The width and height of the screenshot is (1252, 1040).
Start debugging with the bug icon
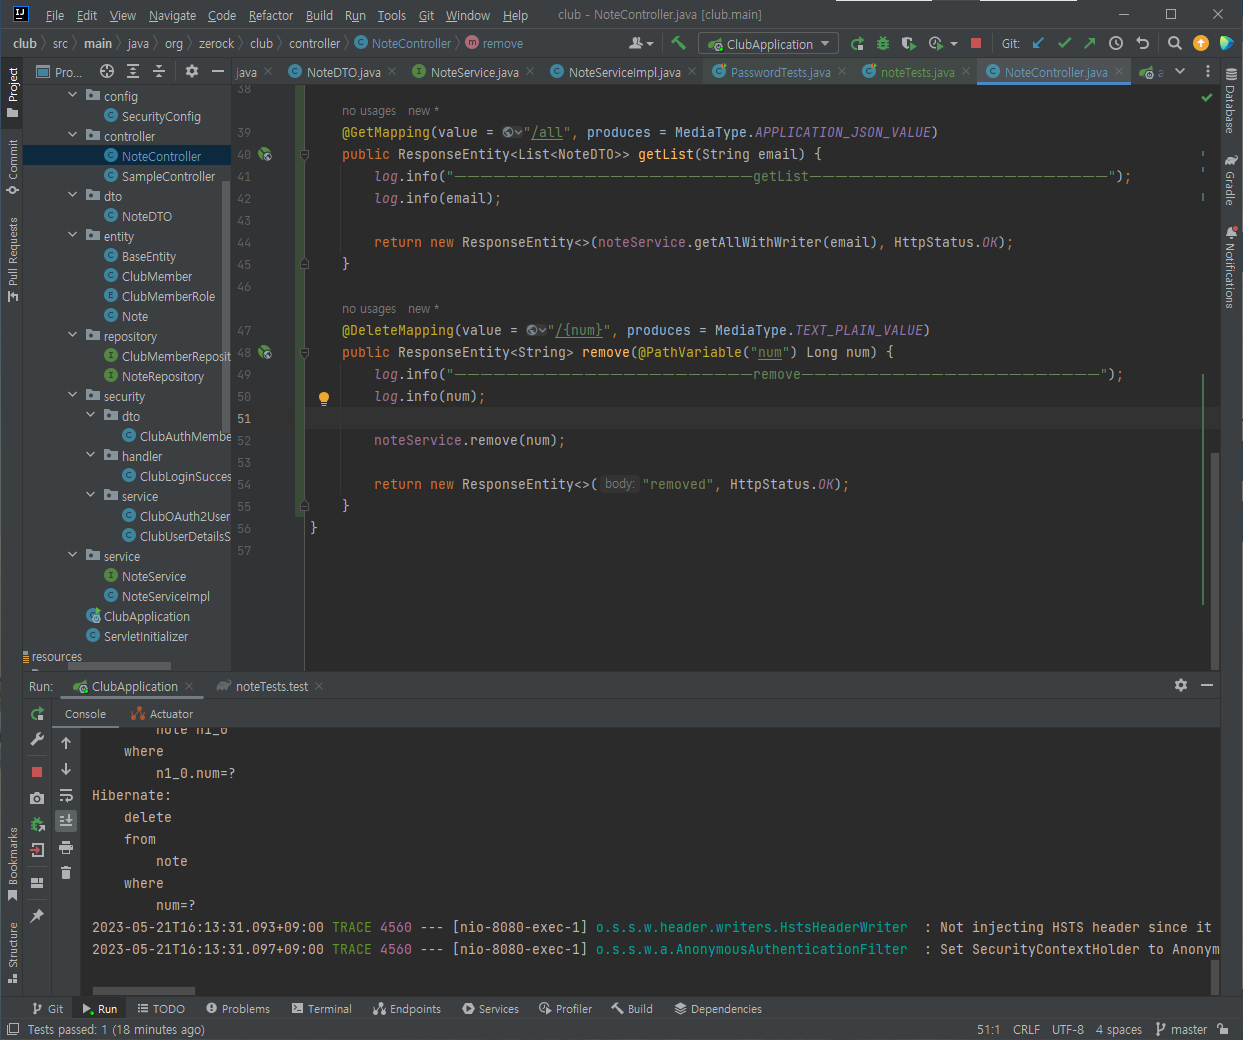click(x=883, y=43)
